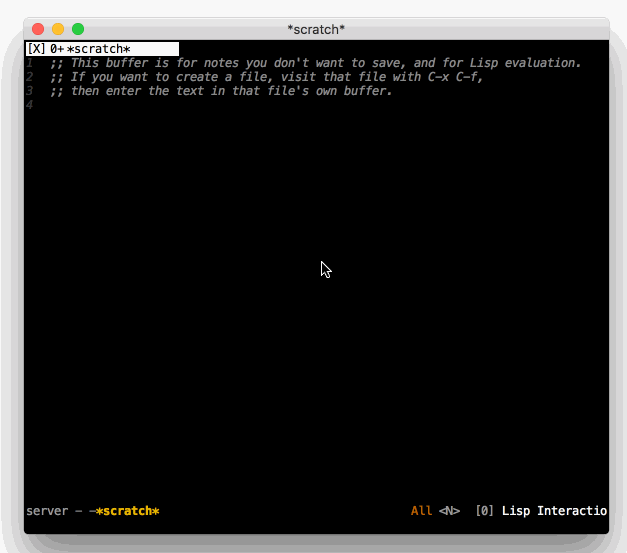This screenshot has height=553, width=627.
Task: Click the *scratch* window title
Action: click(x=316, y=30)
